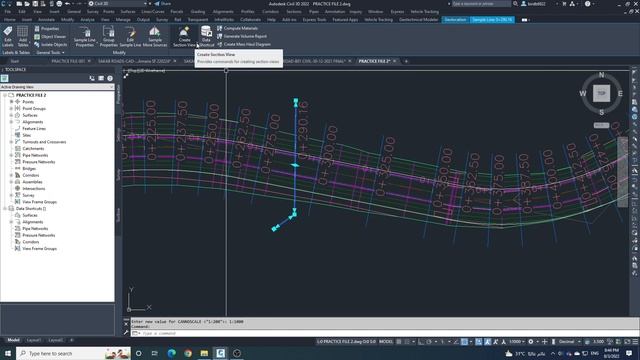Click the new drawing tab plus button

(406, 61)
